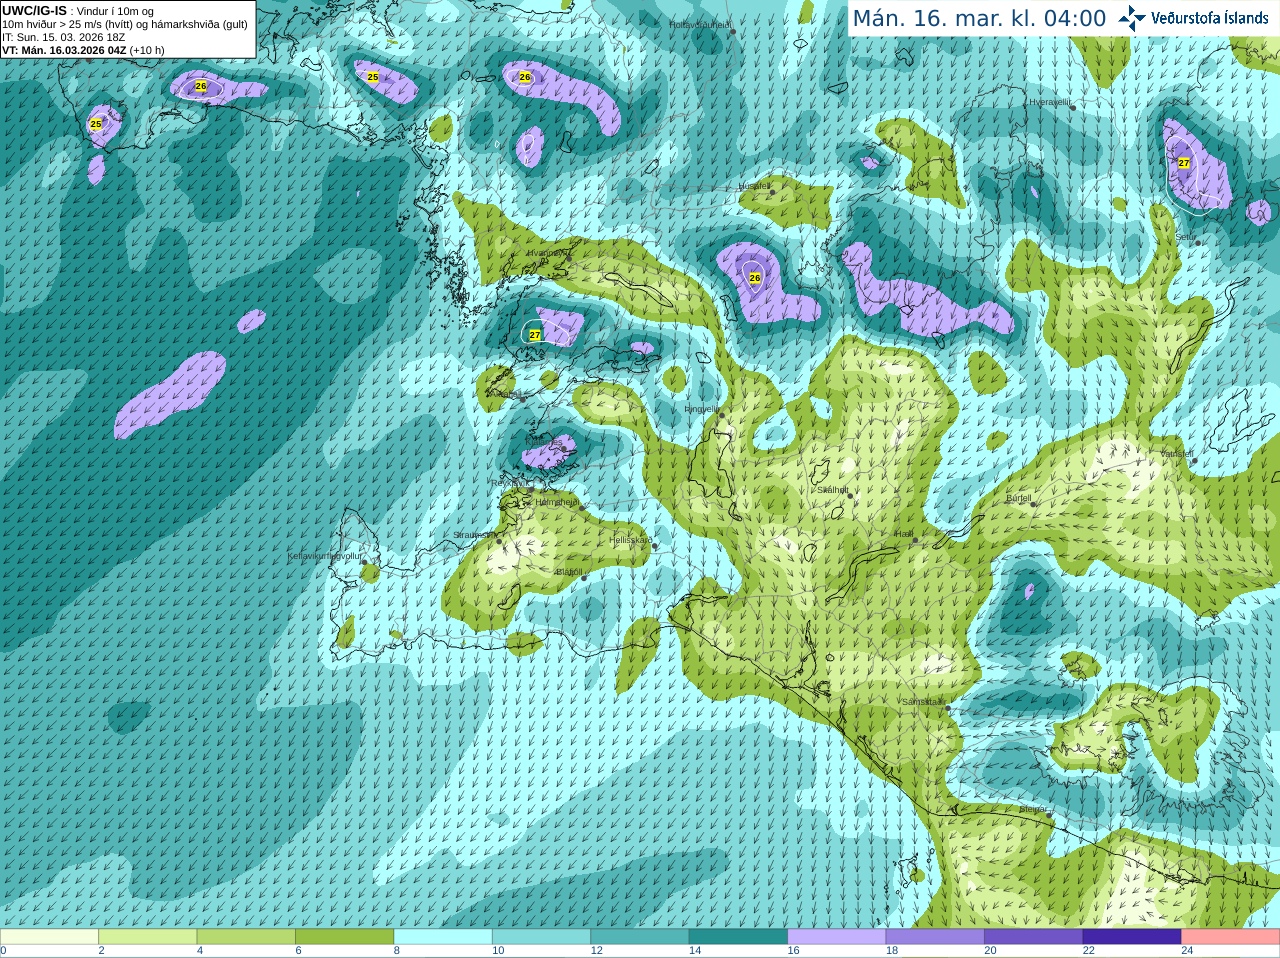Click the Sámsstaðir station label

tap(922, 702)
